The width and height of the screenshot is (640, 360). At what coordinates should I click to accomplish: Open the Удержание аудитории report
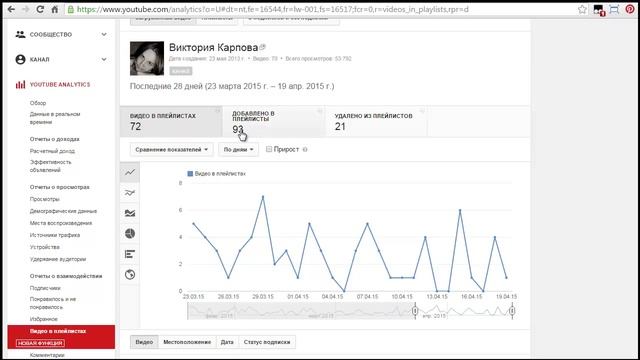click(x=58, y=259)
